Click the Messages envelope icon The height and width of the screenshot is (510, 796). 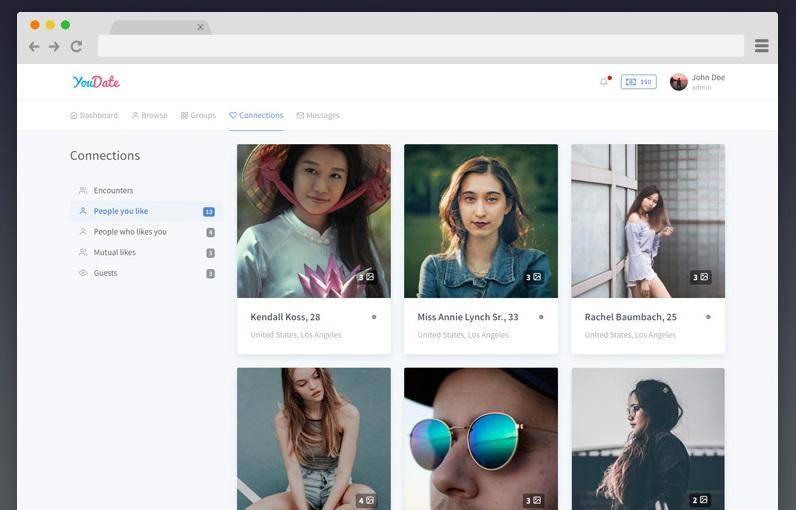301,116
